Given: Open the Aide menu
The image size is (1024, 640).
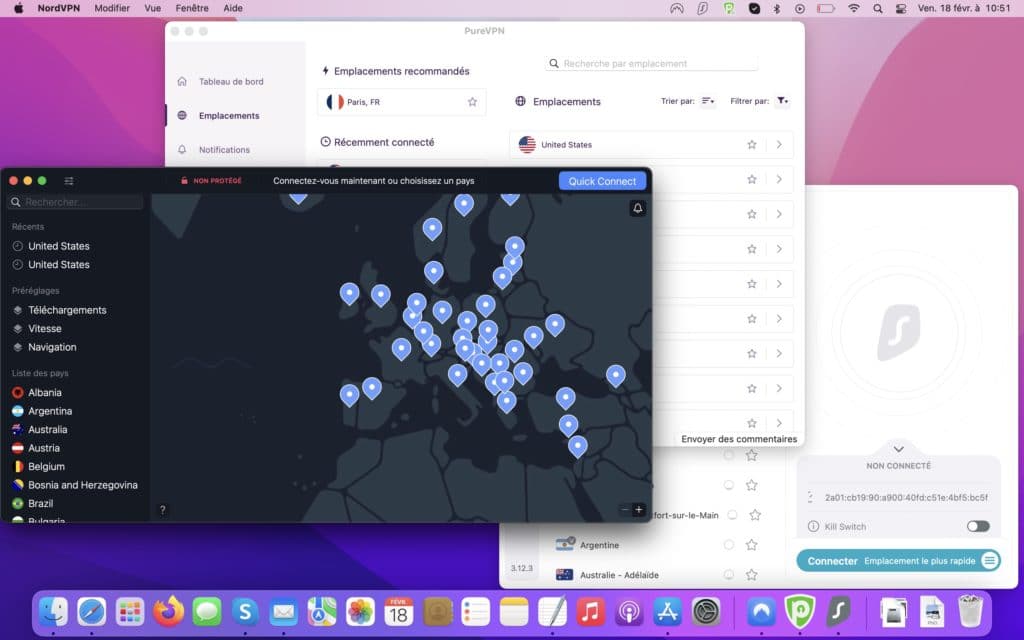Looking at the screenshot, I should tap(233, 8).
